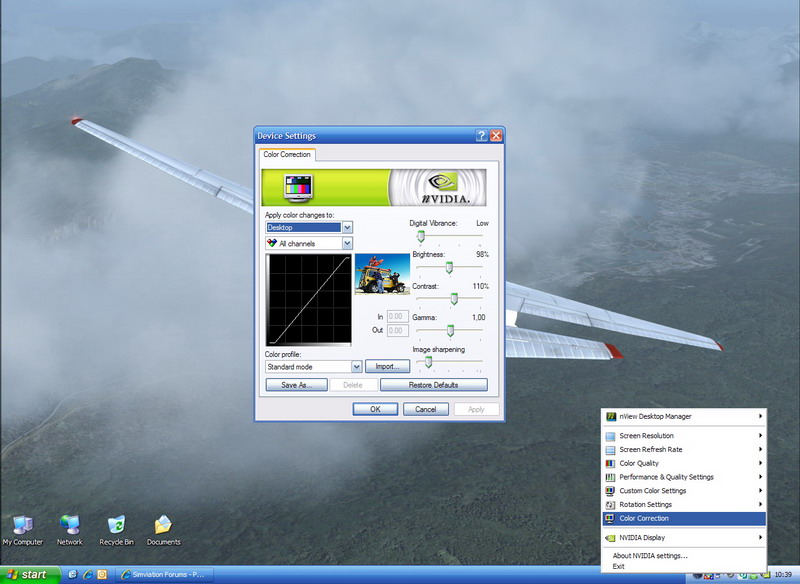Click the nView Desktop Manager icon
This screenshot has width=800, height=584.
tap(610, 416)
